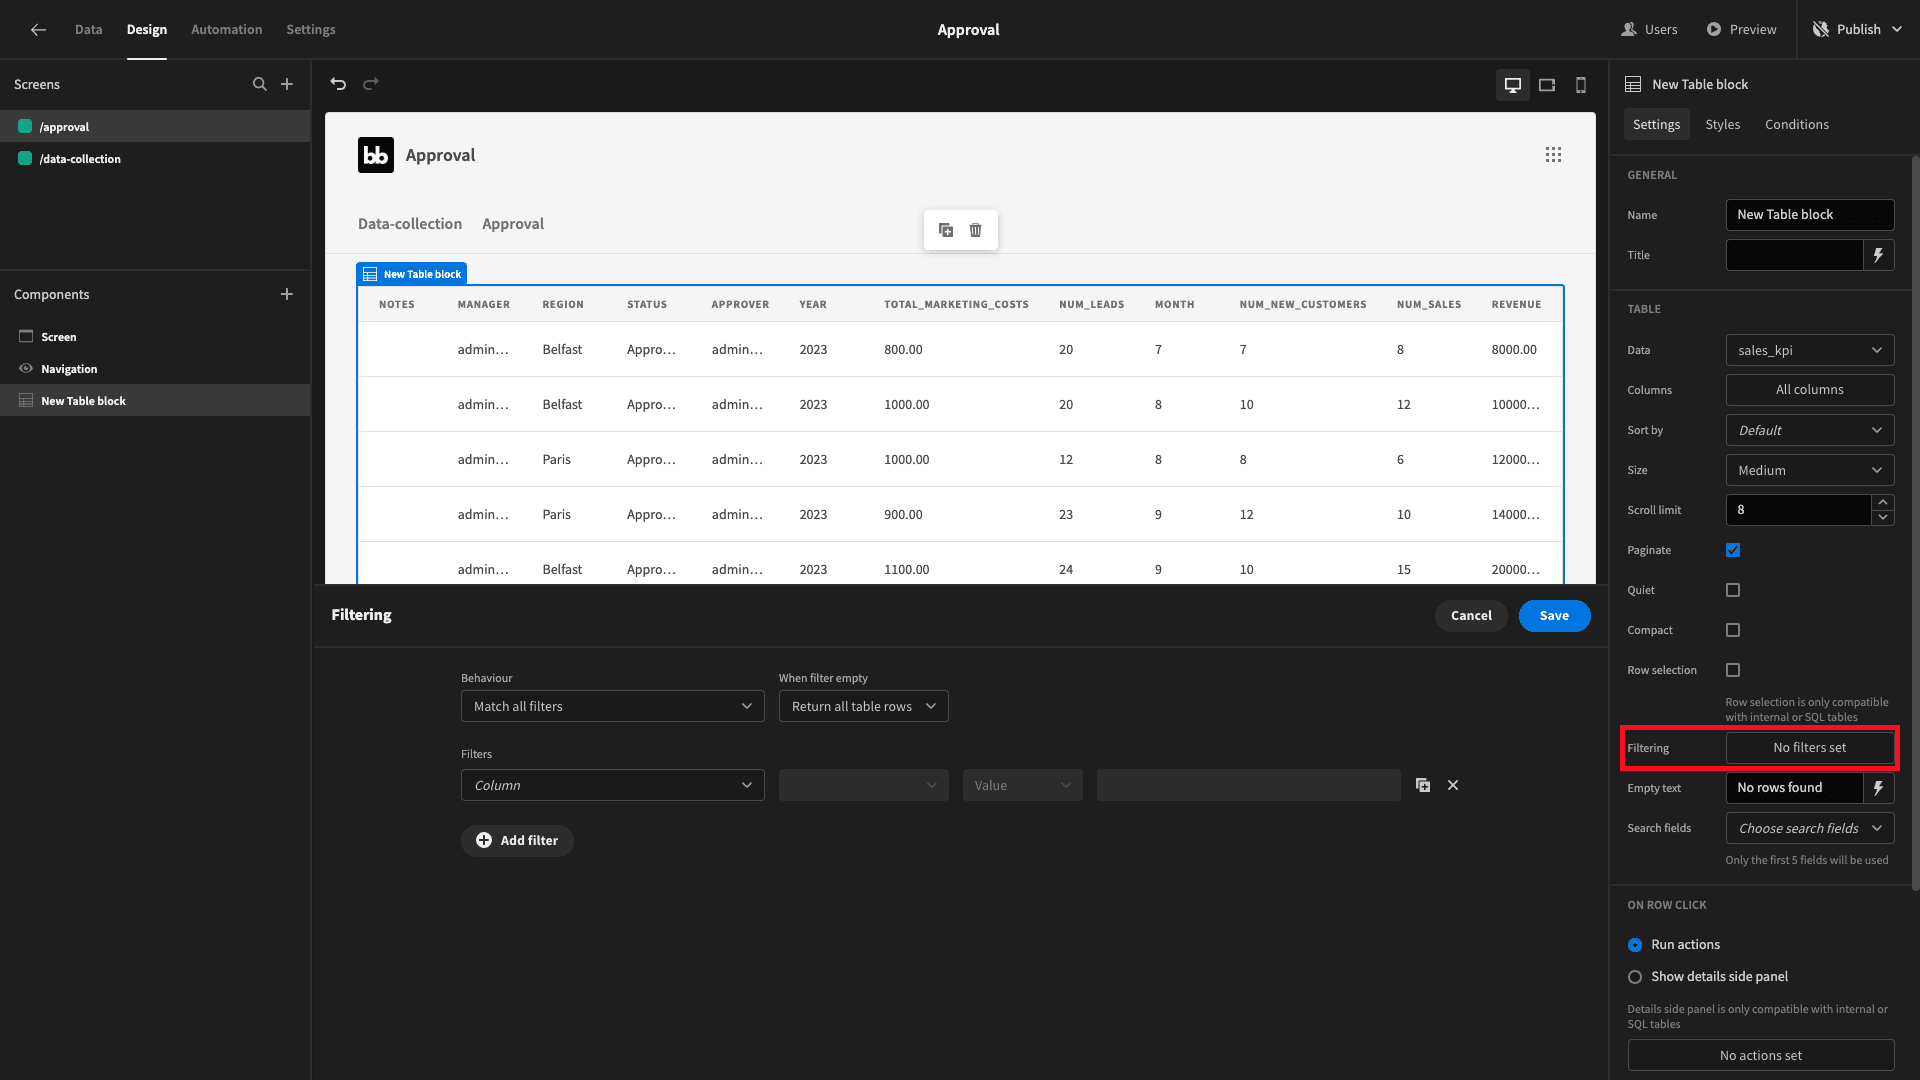Click lightning binding icon for Empty text

tap(1879, 788)
